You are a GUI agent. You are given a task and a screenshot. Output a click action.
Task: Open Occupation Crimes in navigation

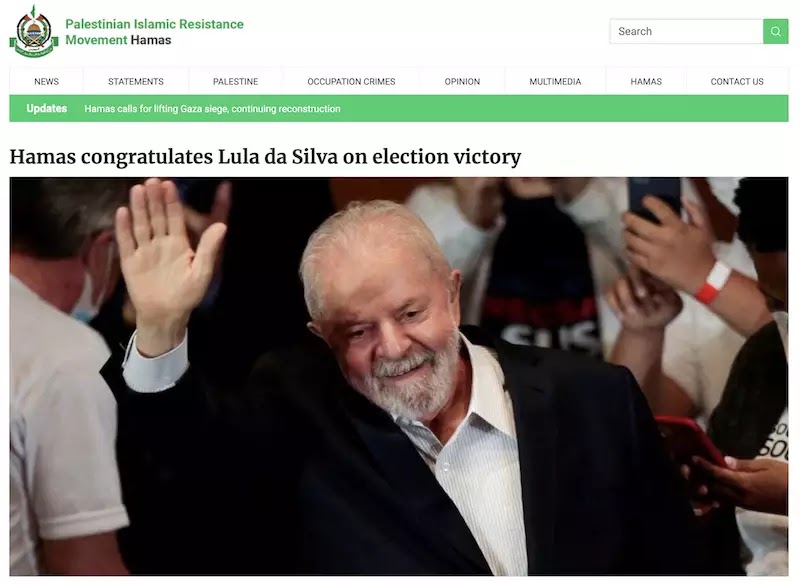pyautogui.click(x=351, y=82)
